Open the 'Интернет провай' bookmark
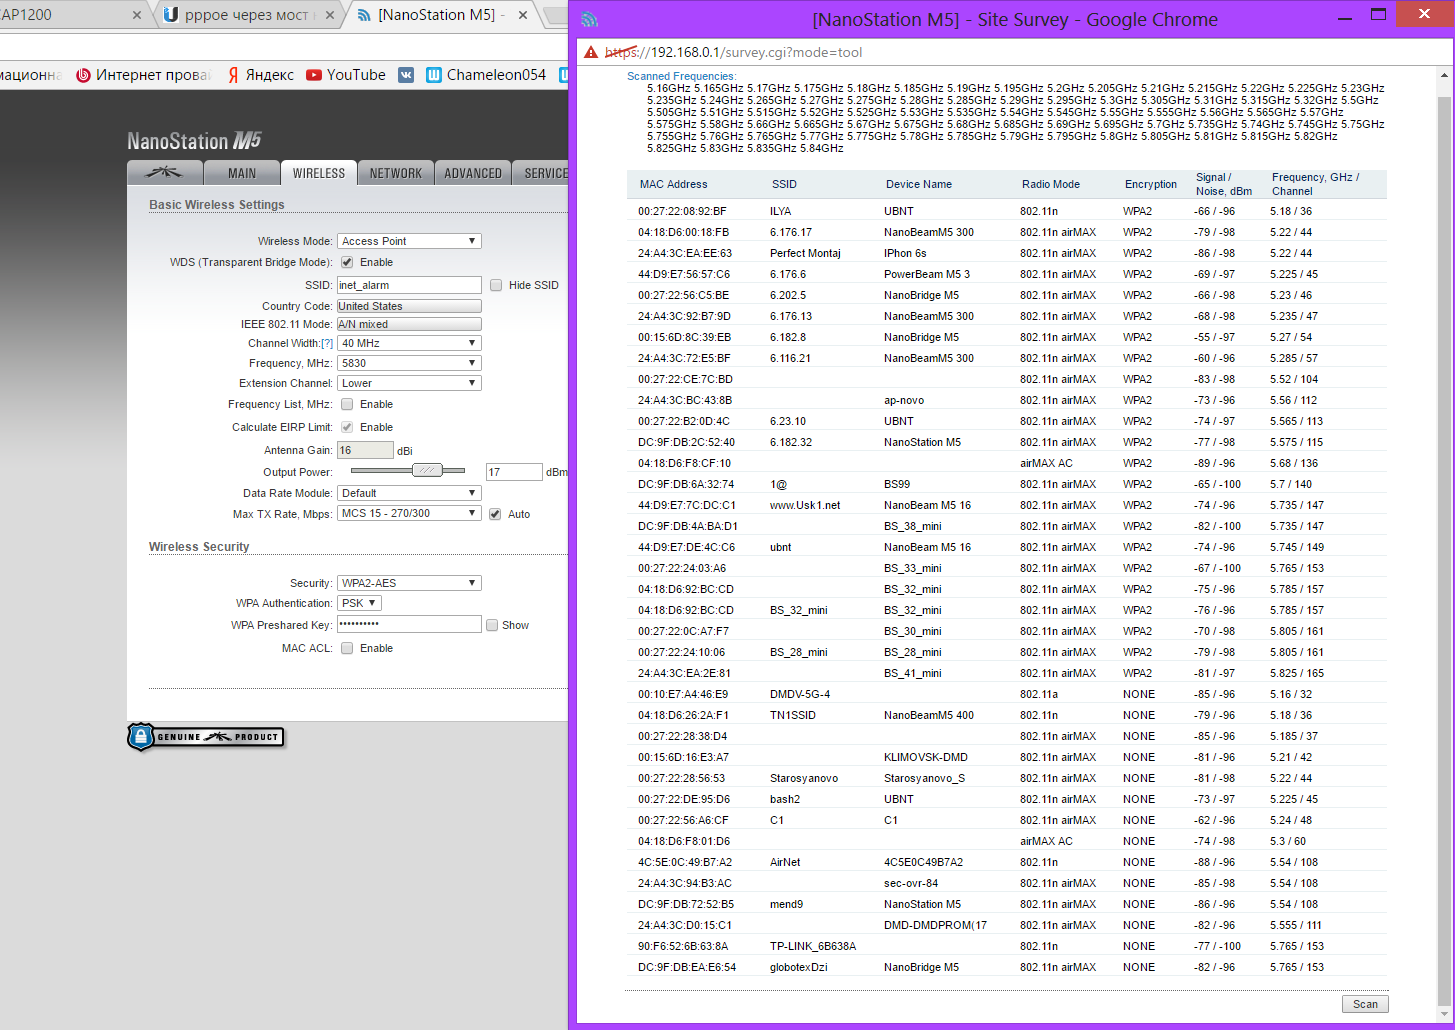This screenshot has height=1030, width=1455. (144, 75)
